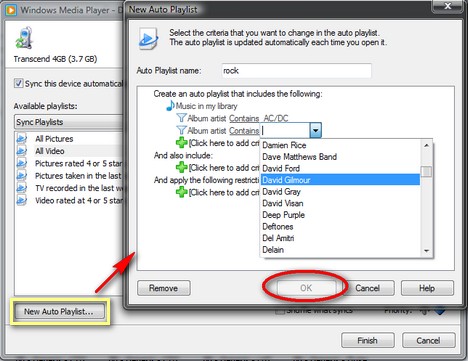Viewport: 468px width, 361px height.
Task: Select Pictures rated 4 or 5 stars playlist
Action: (69, 163)
